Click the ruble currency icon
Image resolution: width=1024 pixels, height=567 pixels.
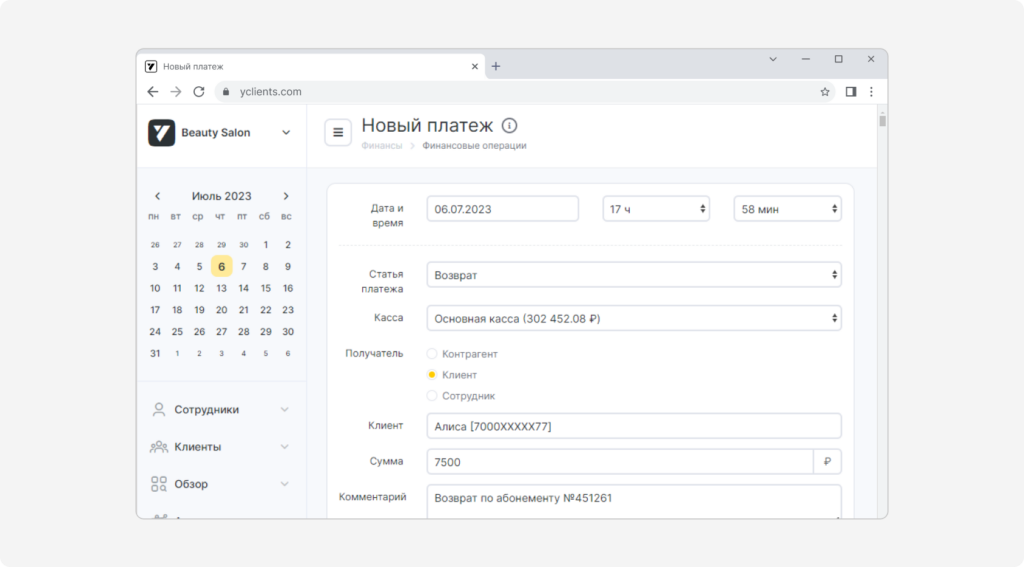click(x=827, y=462)
